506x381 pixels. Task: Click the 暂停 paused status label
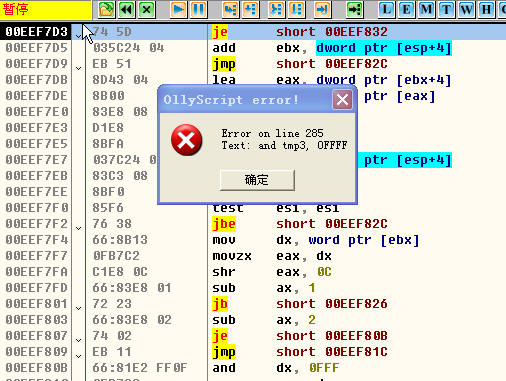(x=15, y=9)
